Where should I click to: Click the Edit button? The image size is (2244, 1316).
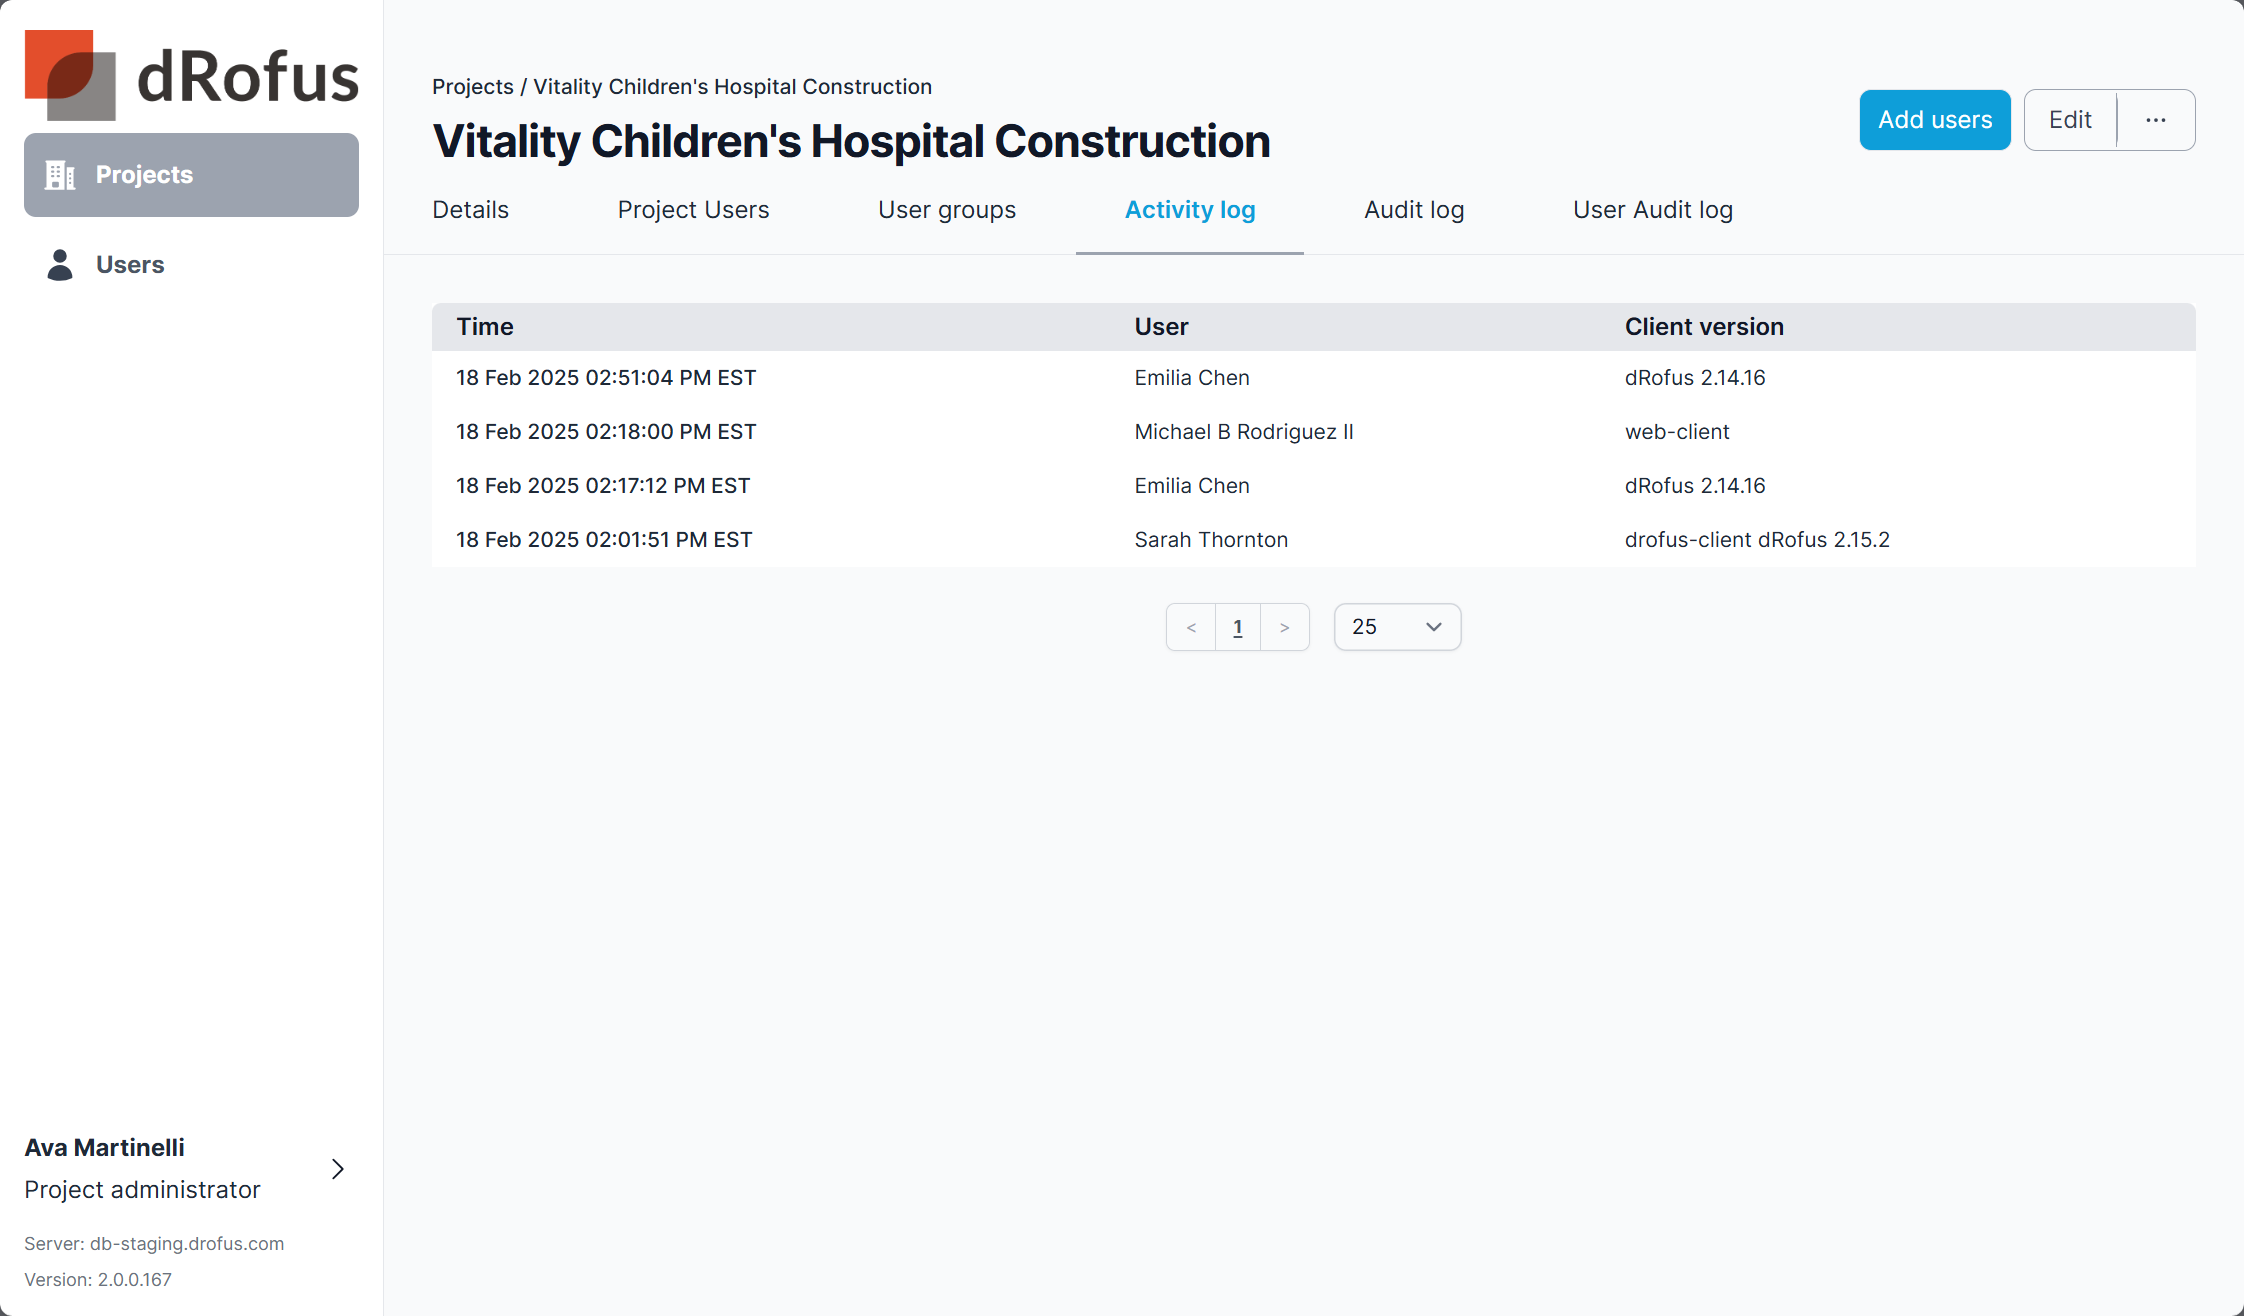point(2070,120)
